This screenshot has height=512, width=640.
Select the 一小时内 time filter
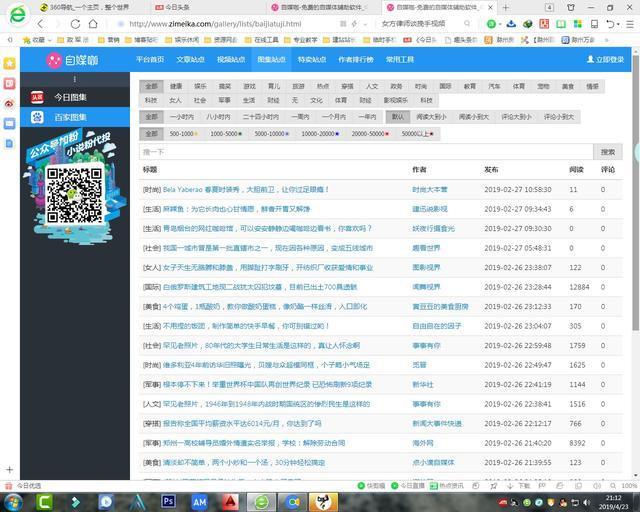[x=182, y=117]
